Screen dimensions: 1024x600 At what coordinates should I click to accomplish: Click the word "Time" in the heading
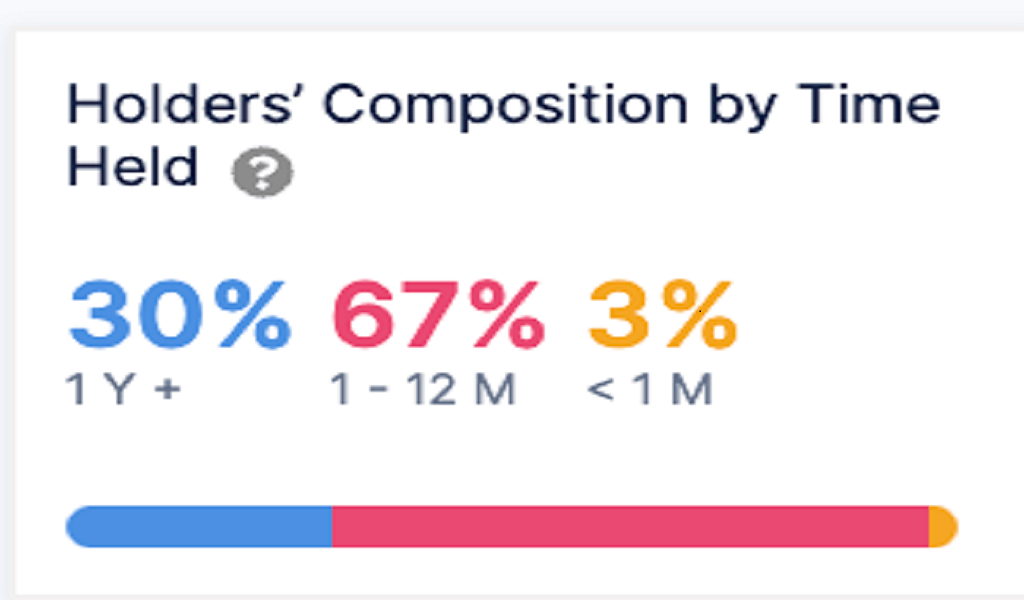pyautogui.click(x=868, y=105)
